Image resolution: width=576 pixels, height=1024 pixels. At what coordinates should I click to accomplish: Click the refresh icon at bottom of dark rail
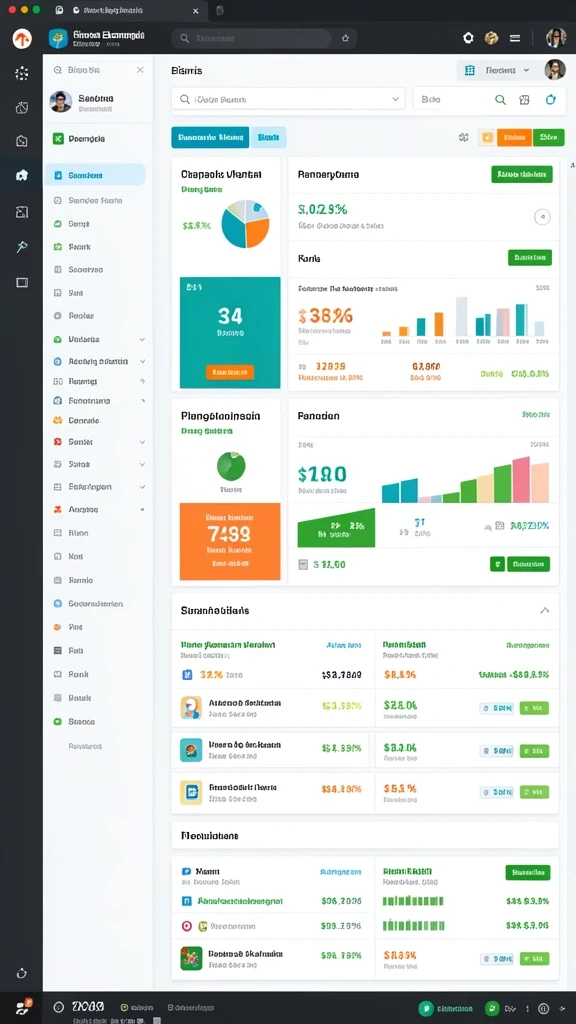pos(22,973)
